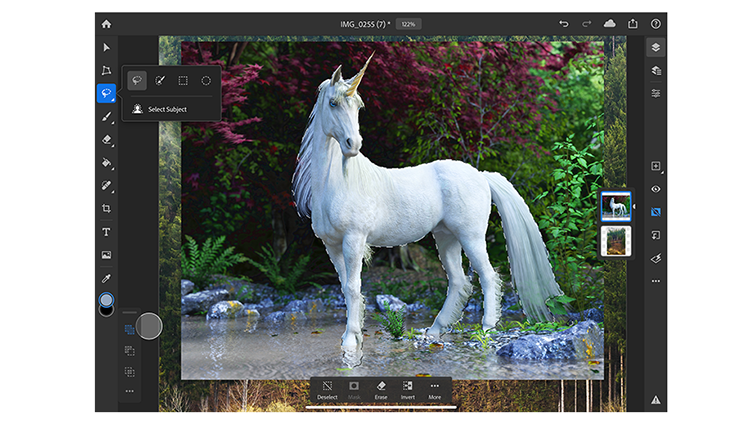
Task: Toggle the layer mask button in right panel
Action: [x=656, y=212]
